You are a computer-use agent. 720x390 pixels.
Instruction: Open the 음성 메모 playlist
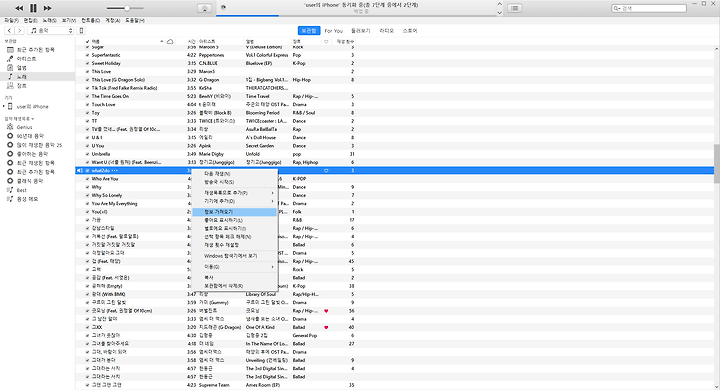27,199
